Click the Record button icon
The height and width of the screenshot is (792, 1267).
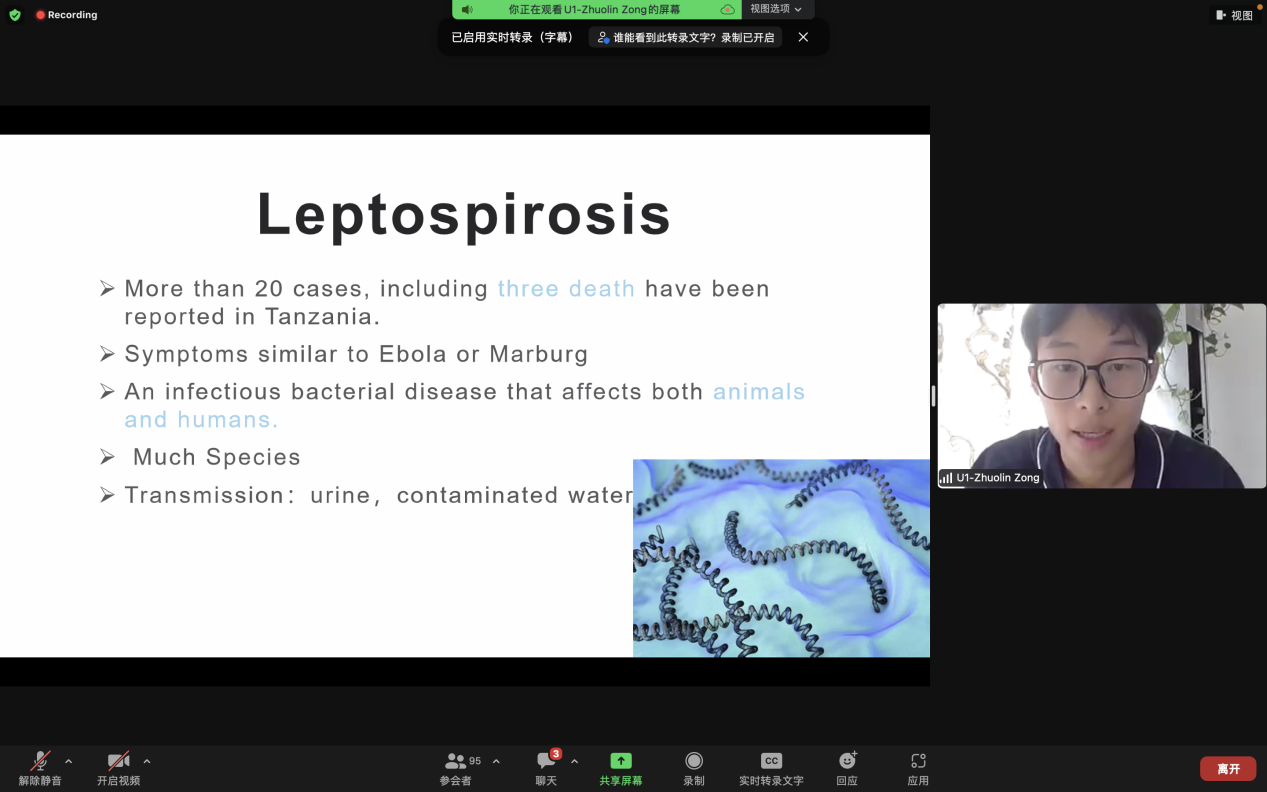(x=694, y=762)
